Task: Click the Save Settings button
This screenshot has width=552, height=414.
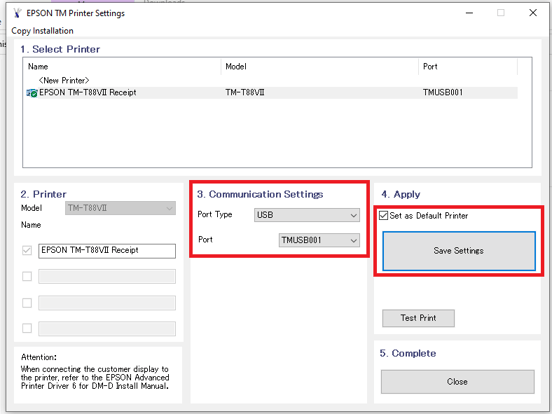Action: (x=459, y=251)
